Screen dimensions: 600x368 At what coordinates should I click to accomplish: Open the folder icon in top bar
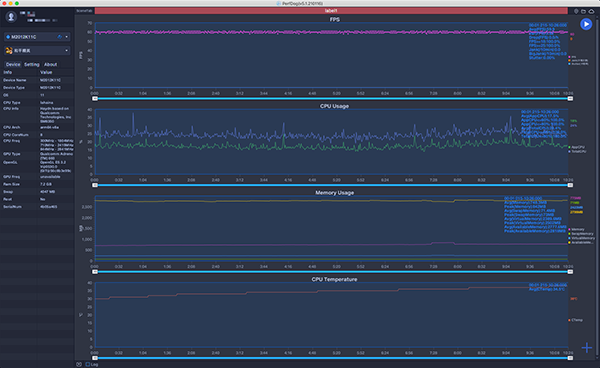(x=584, y=11)
